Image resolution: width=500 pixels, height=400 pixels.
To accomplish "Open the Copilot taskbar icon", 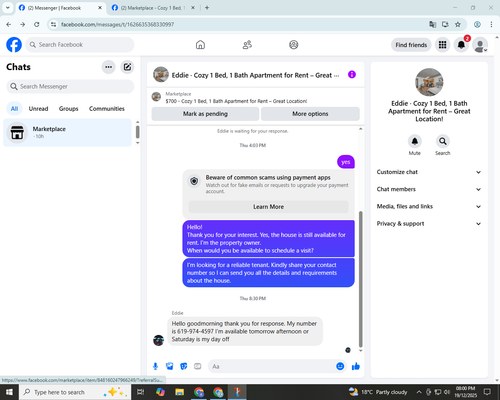I will [x=160, y=392].
